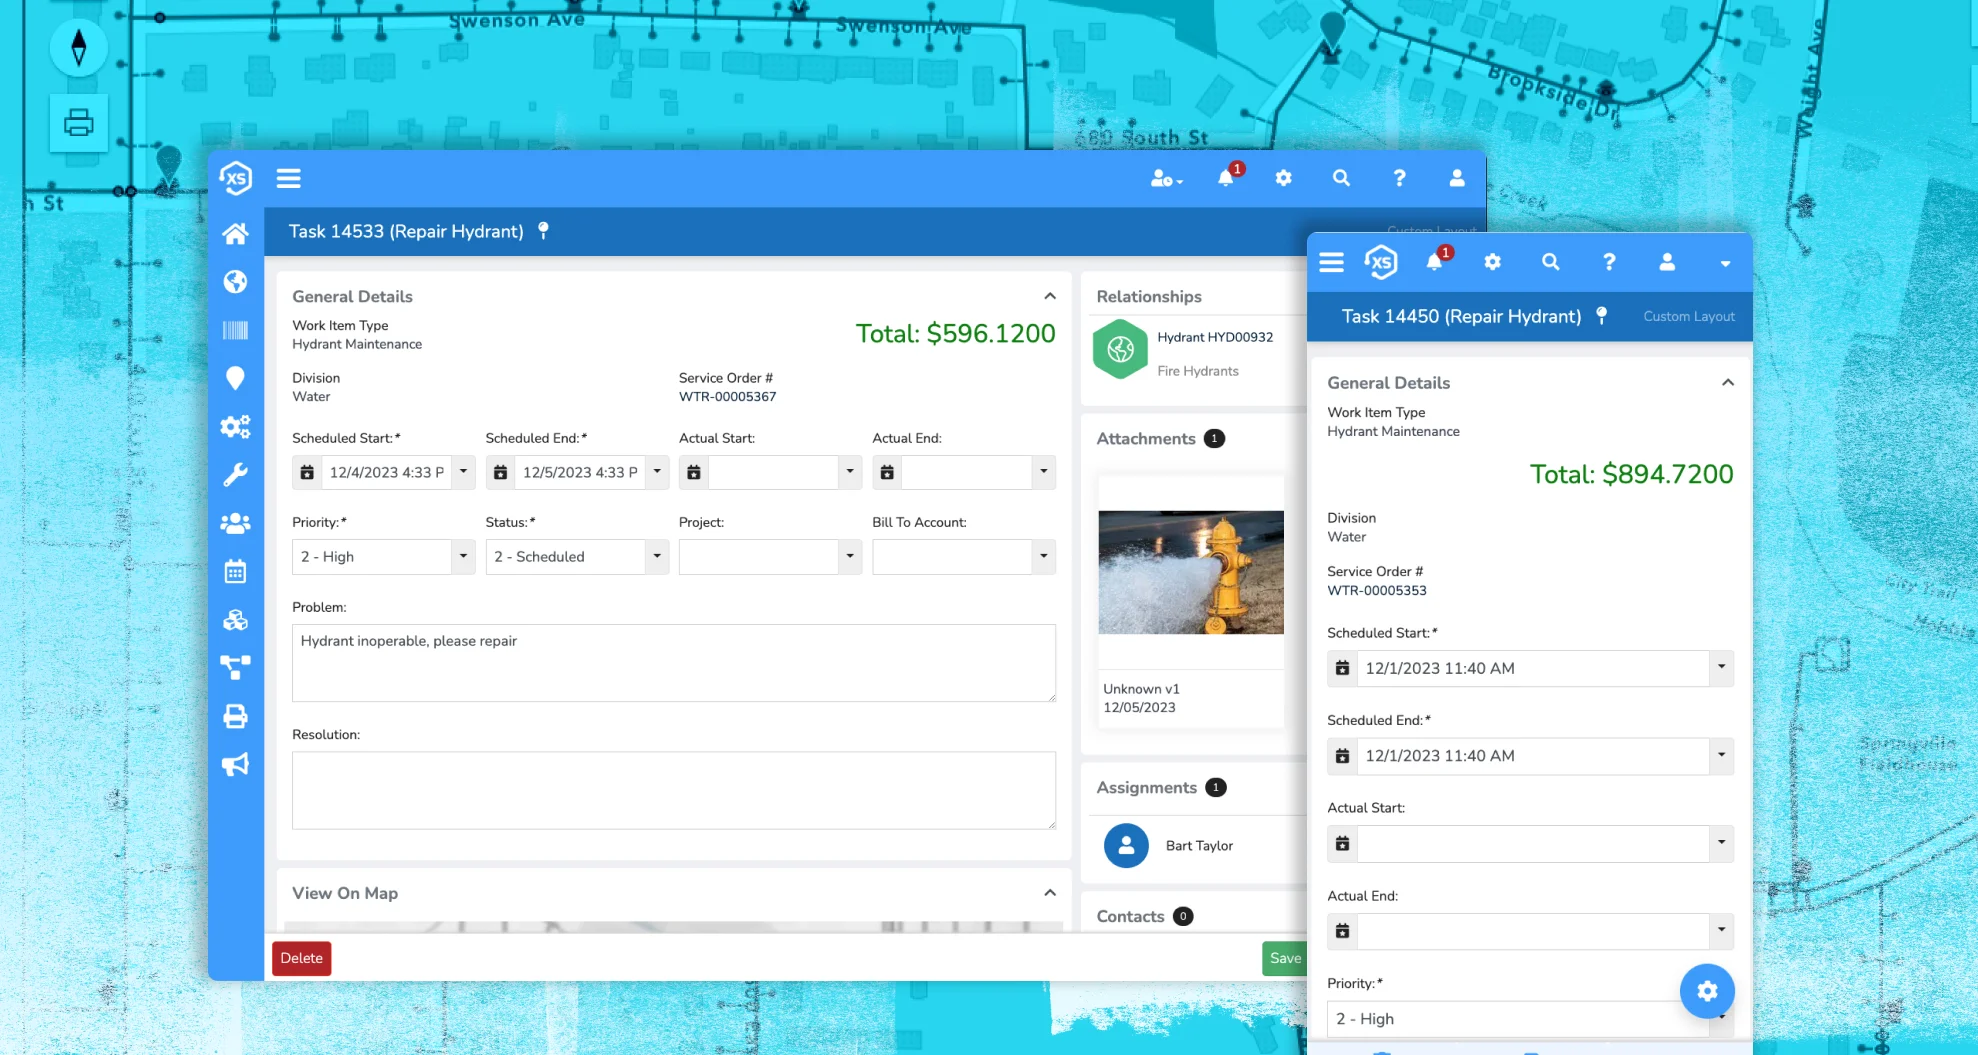Open the globe map icon in sidebar

point(235,282)
